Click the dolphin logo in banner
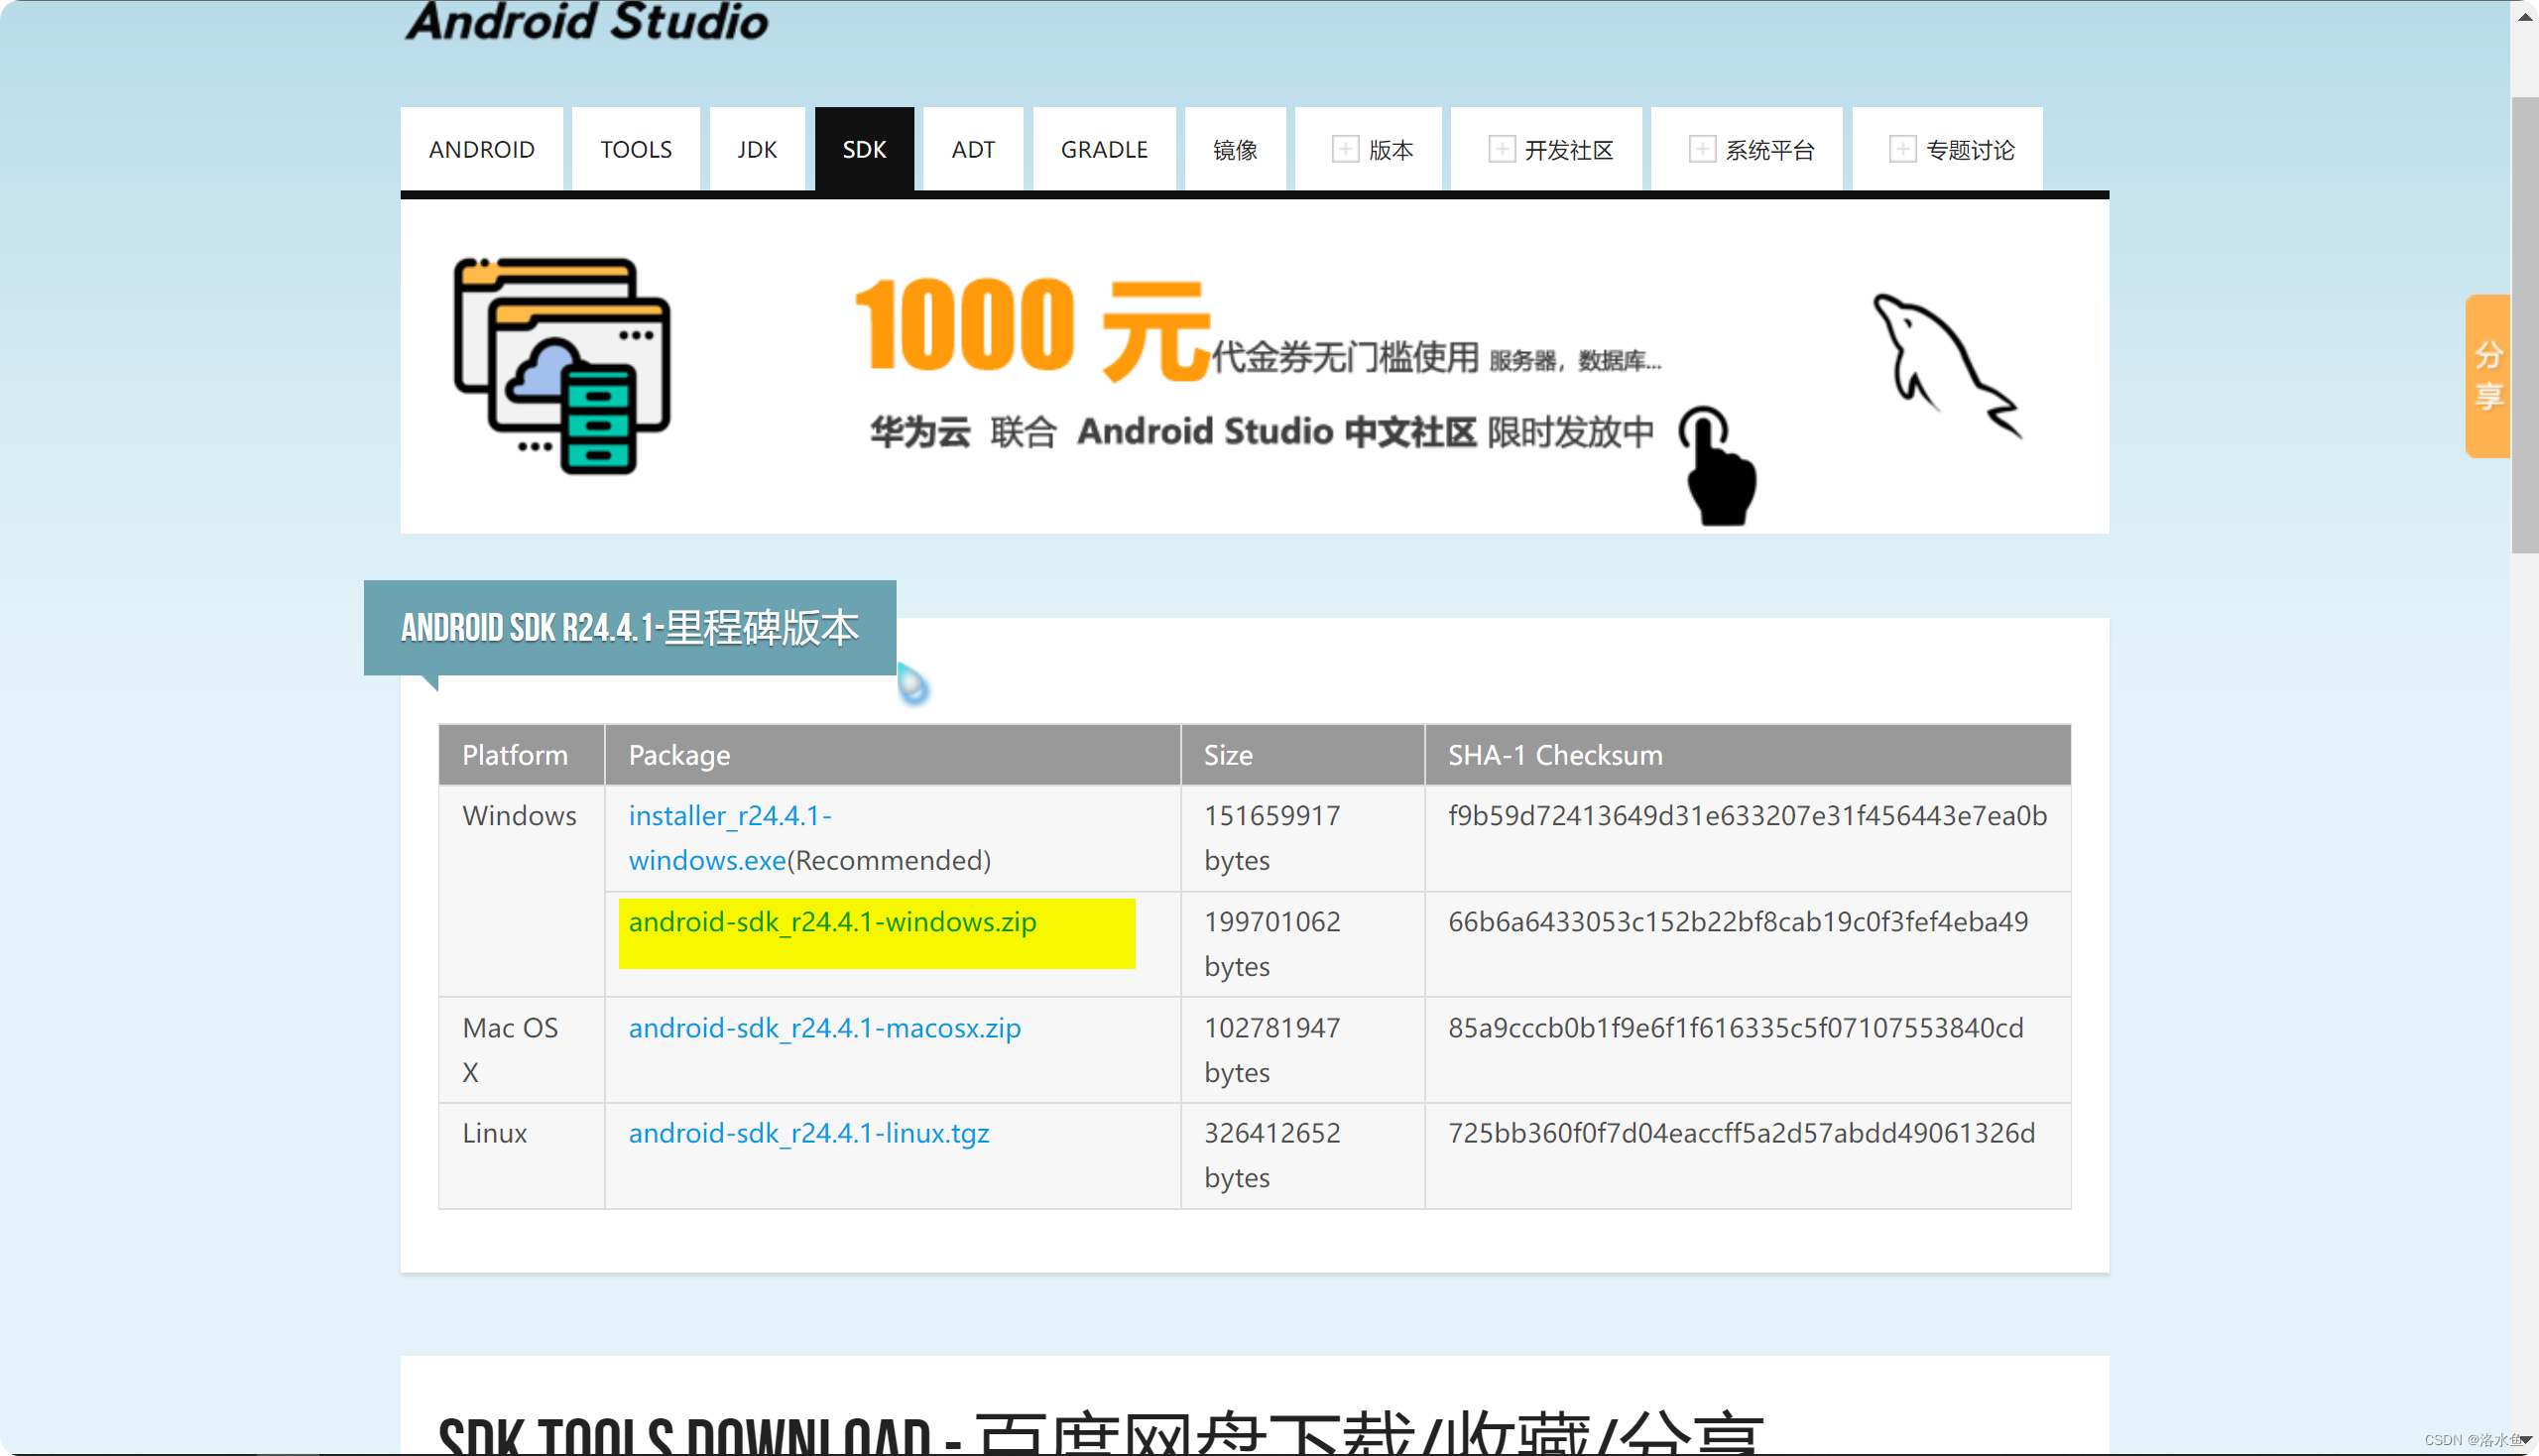The image size is (2539, 1456). (x=1946, y=365)
